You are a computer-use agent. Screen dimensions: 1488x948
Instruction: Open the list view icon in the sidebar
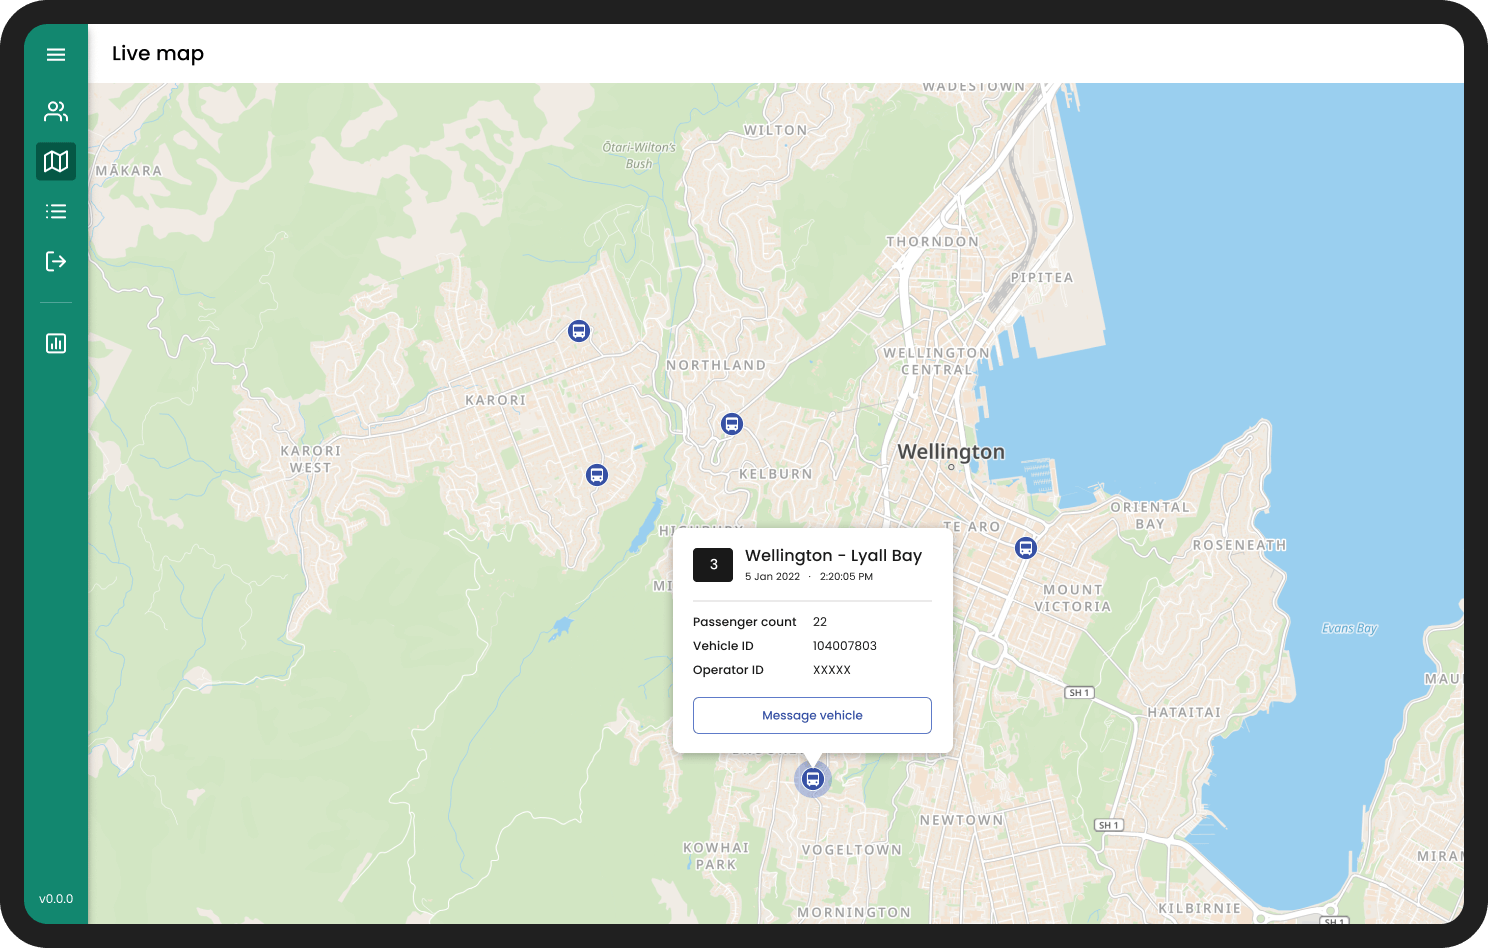pyautogui.click(x=56, y=211)
